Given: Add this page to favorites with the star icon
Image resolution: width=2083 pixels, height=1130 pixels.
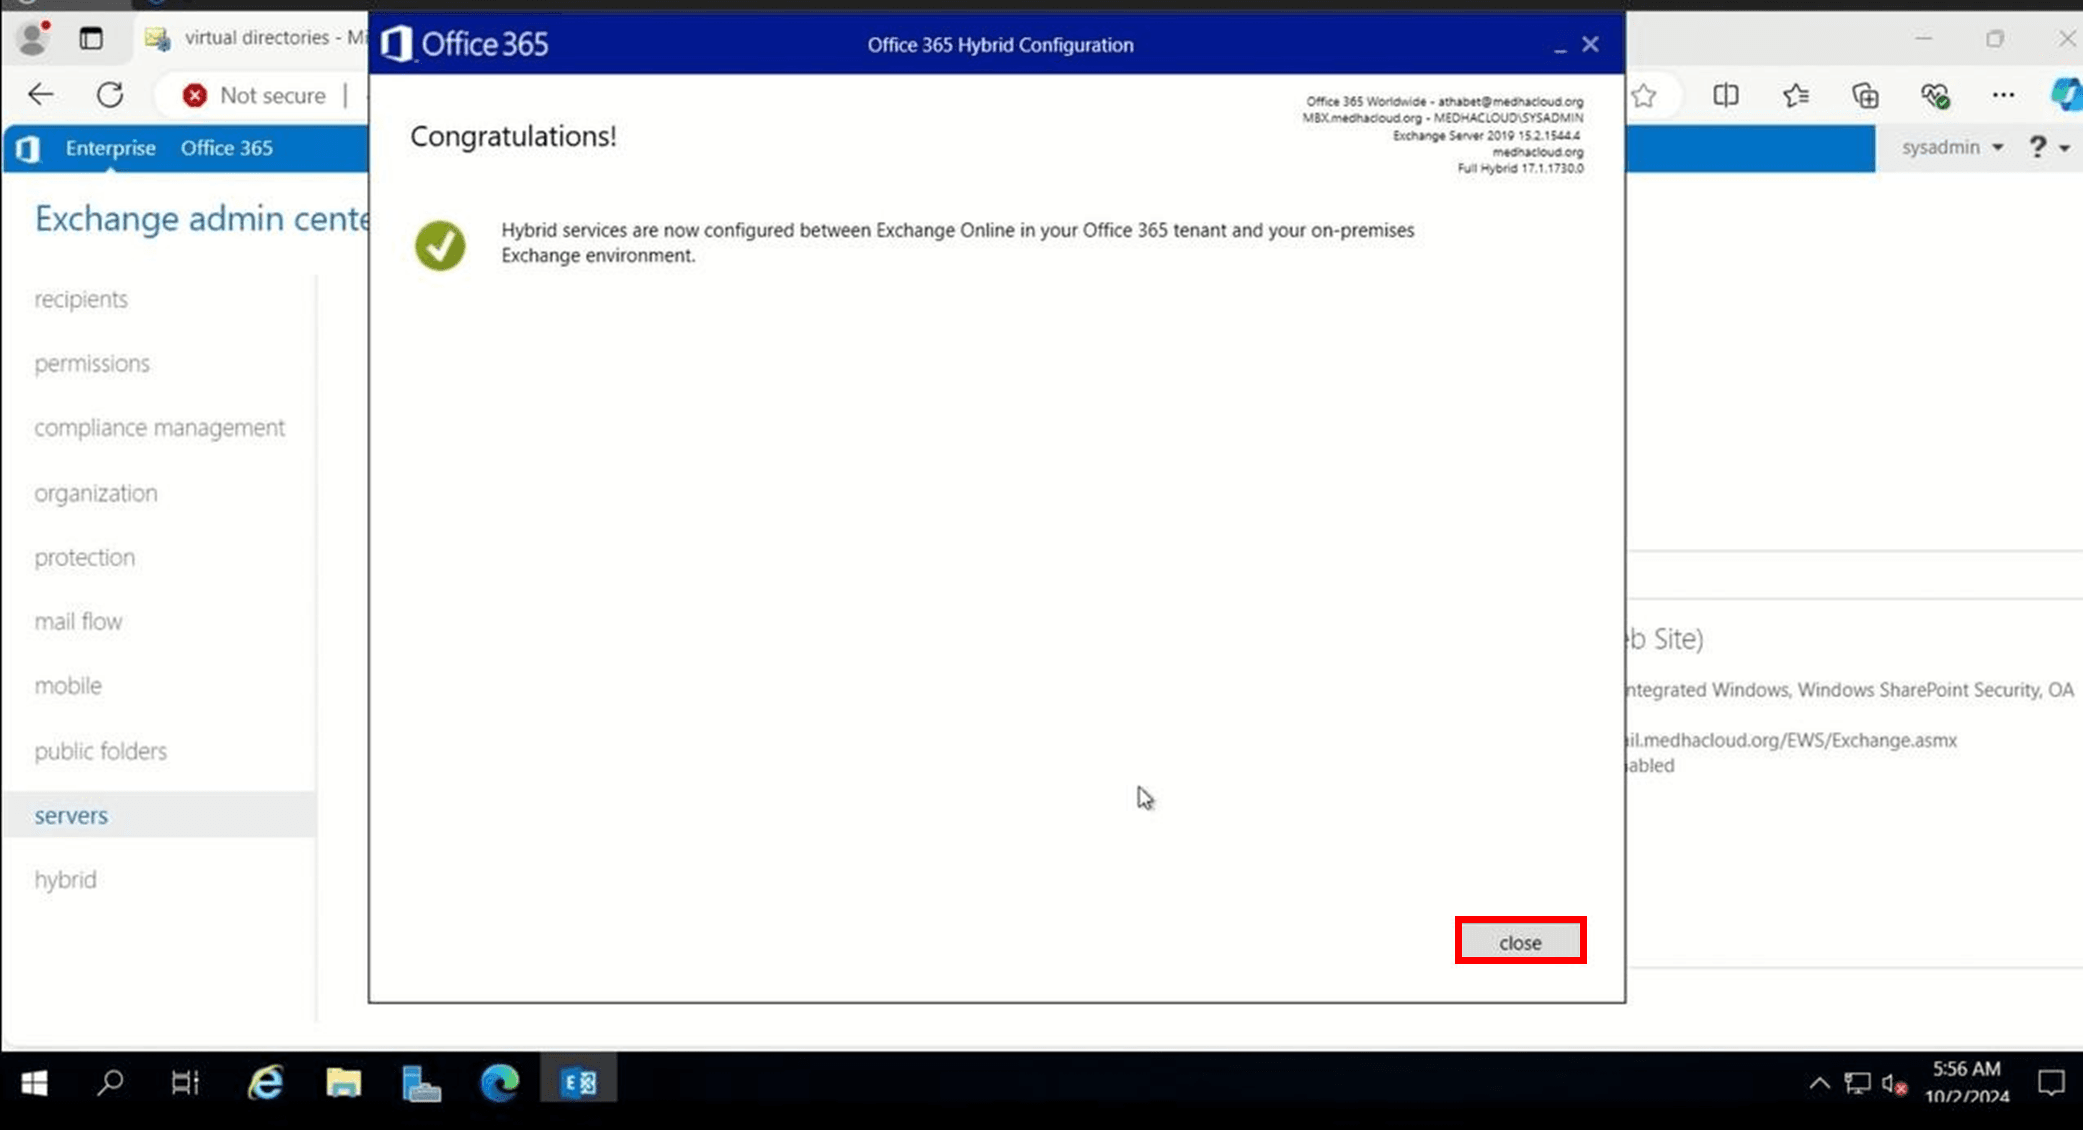Looking at the screenshot, I should tap(1644, 96).
